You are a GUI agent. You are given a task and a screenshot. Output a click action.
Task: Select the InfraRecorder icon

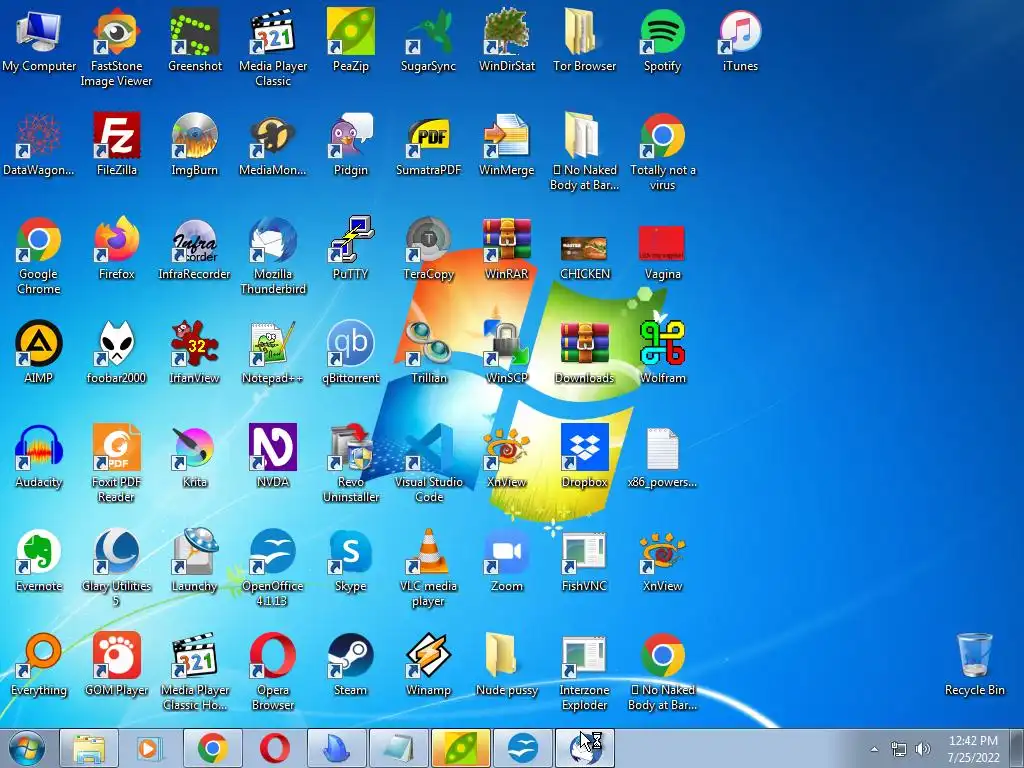click(x=195, y=248)
